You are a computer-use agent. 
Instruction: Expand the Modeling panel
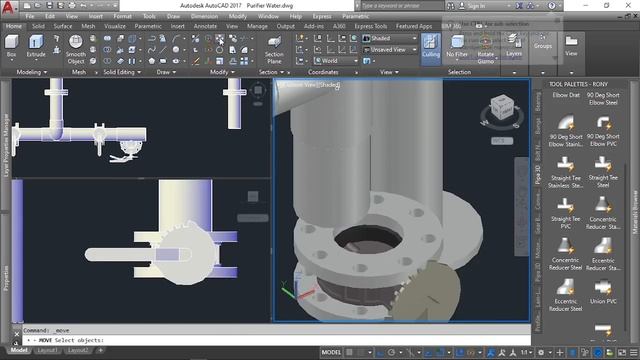[x=31, y=72]
